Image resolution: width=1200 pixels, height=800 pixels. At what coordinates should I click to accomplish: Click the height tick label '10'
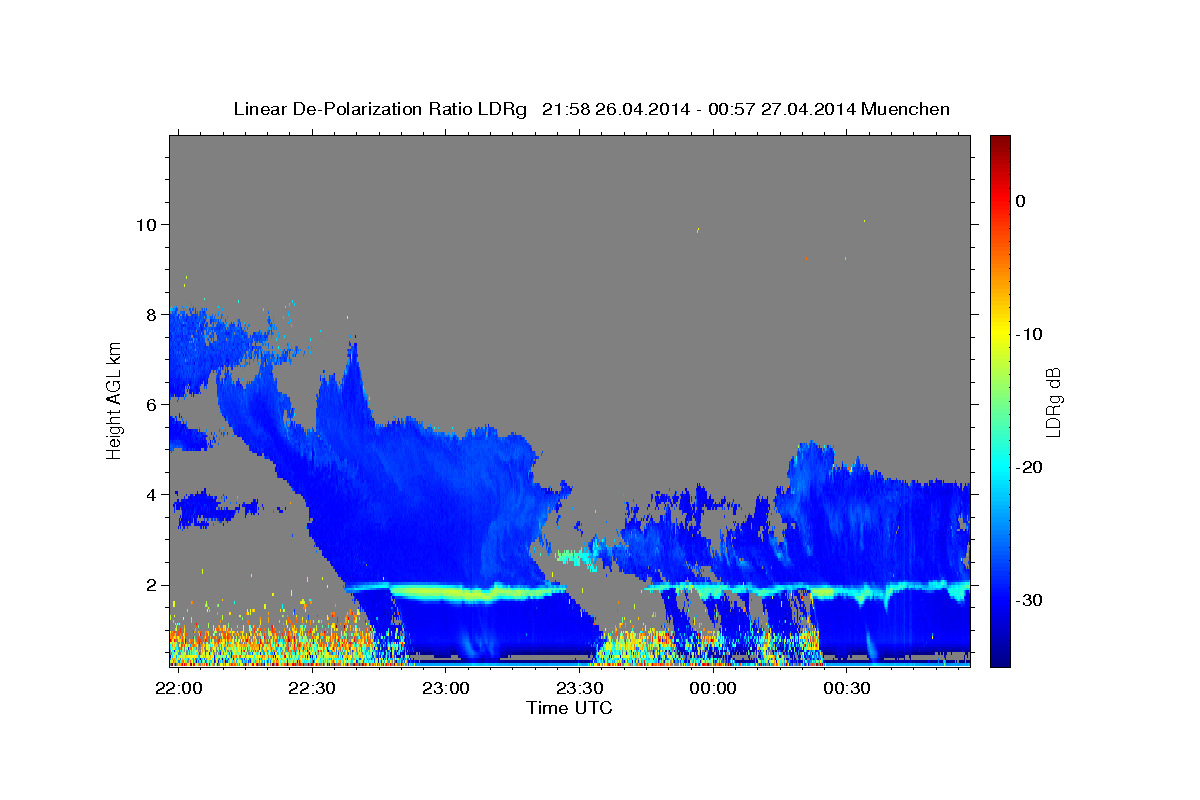146,224
